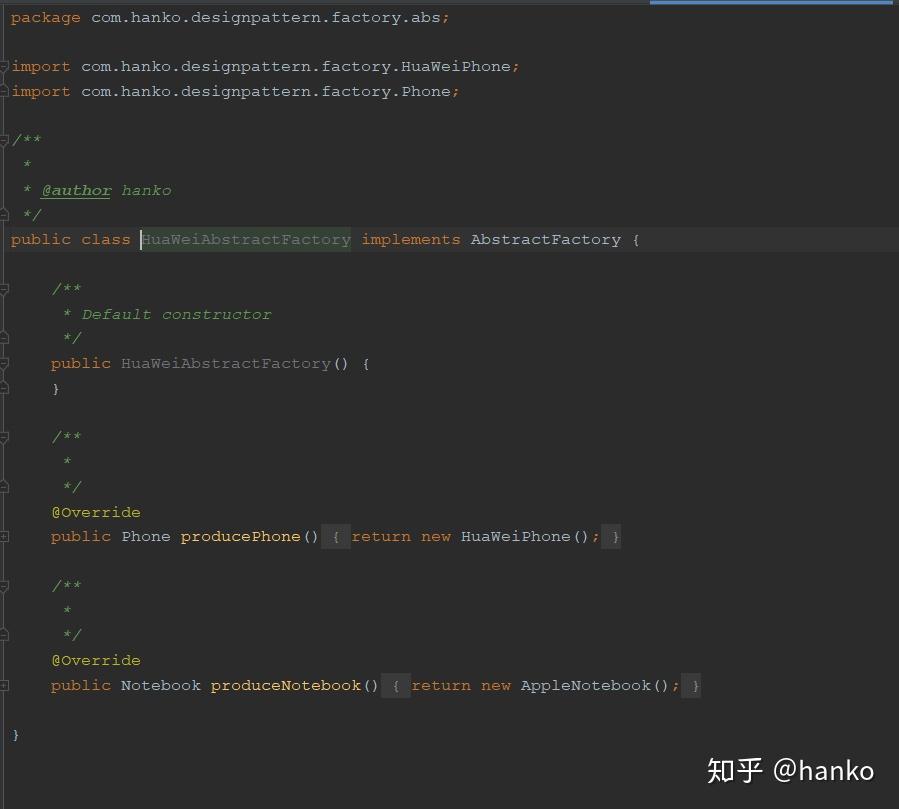Collapse the import statements block
This screenshot has width=899, height=809.
(x=3, y=67)
